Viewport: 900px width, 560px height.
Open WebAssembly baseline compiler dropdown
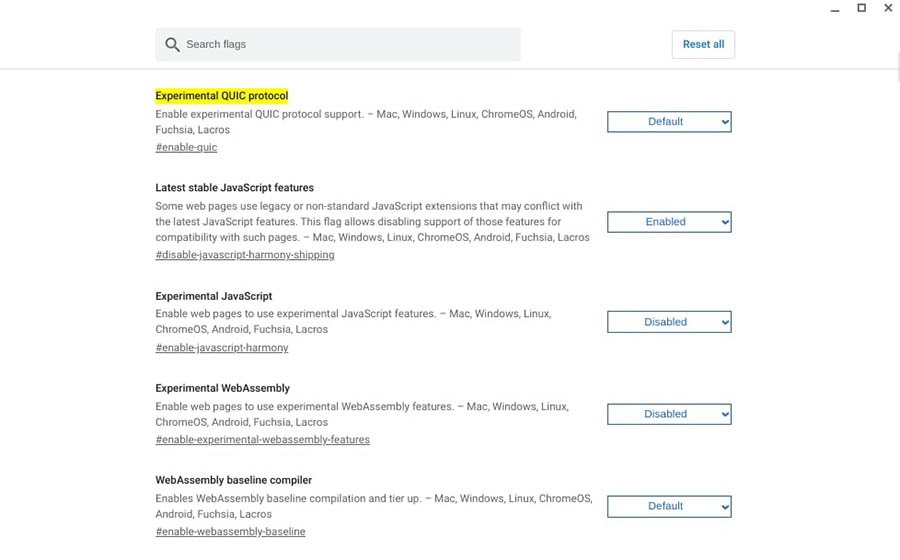(x=669, y=506)
